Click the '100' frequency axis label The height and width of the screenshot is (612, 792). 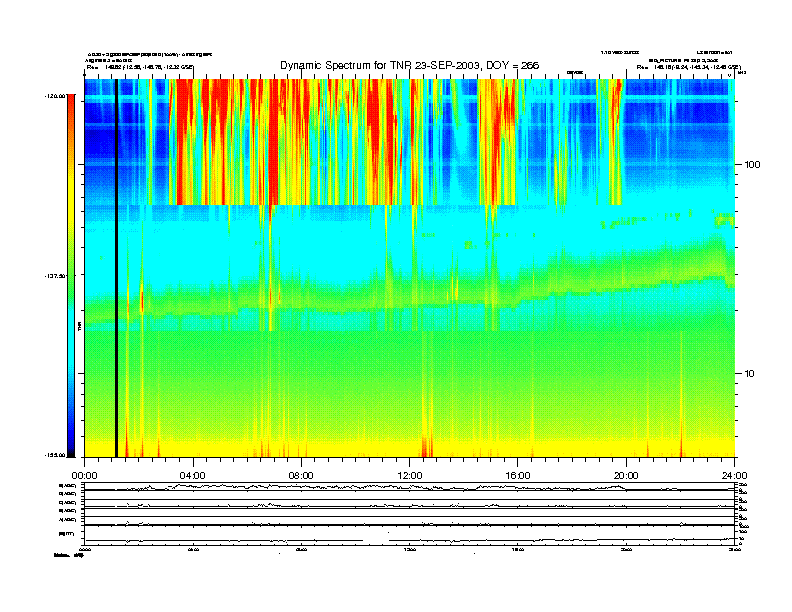point(752,165)
